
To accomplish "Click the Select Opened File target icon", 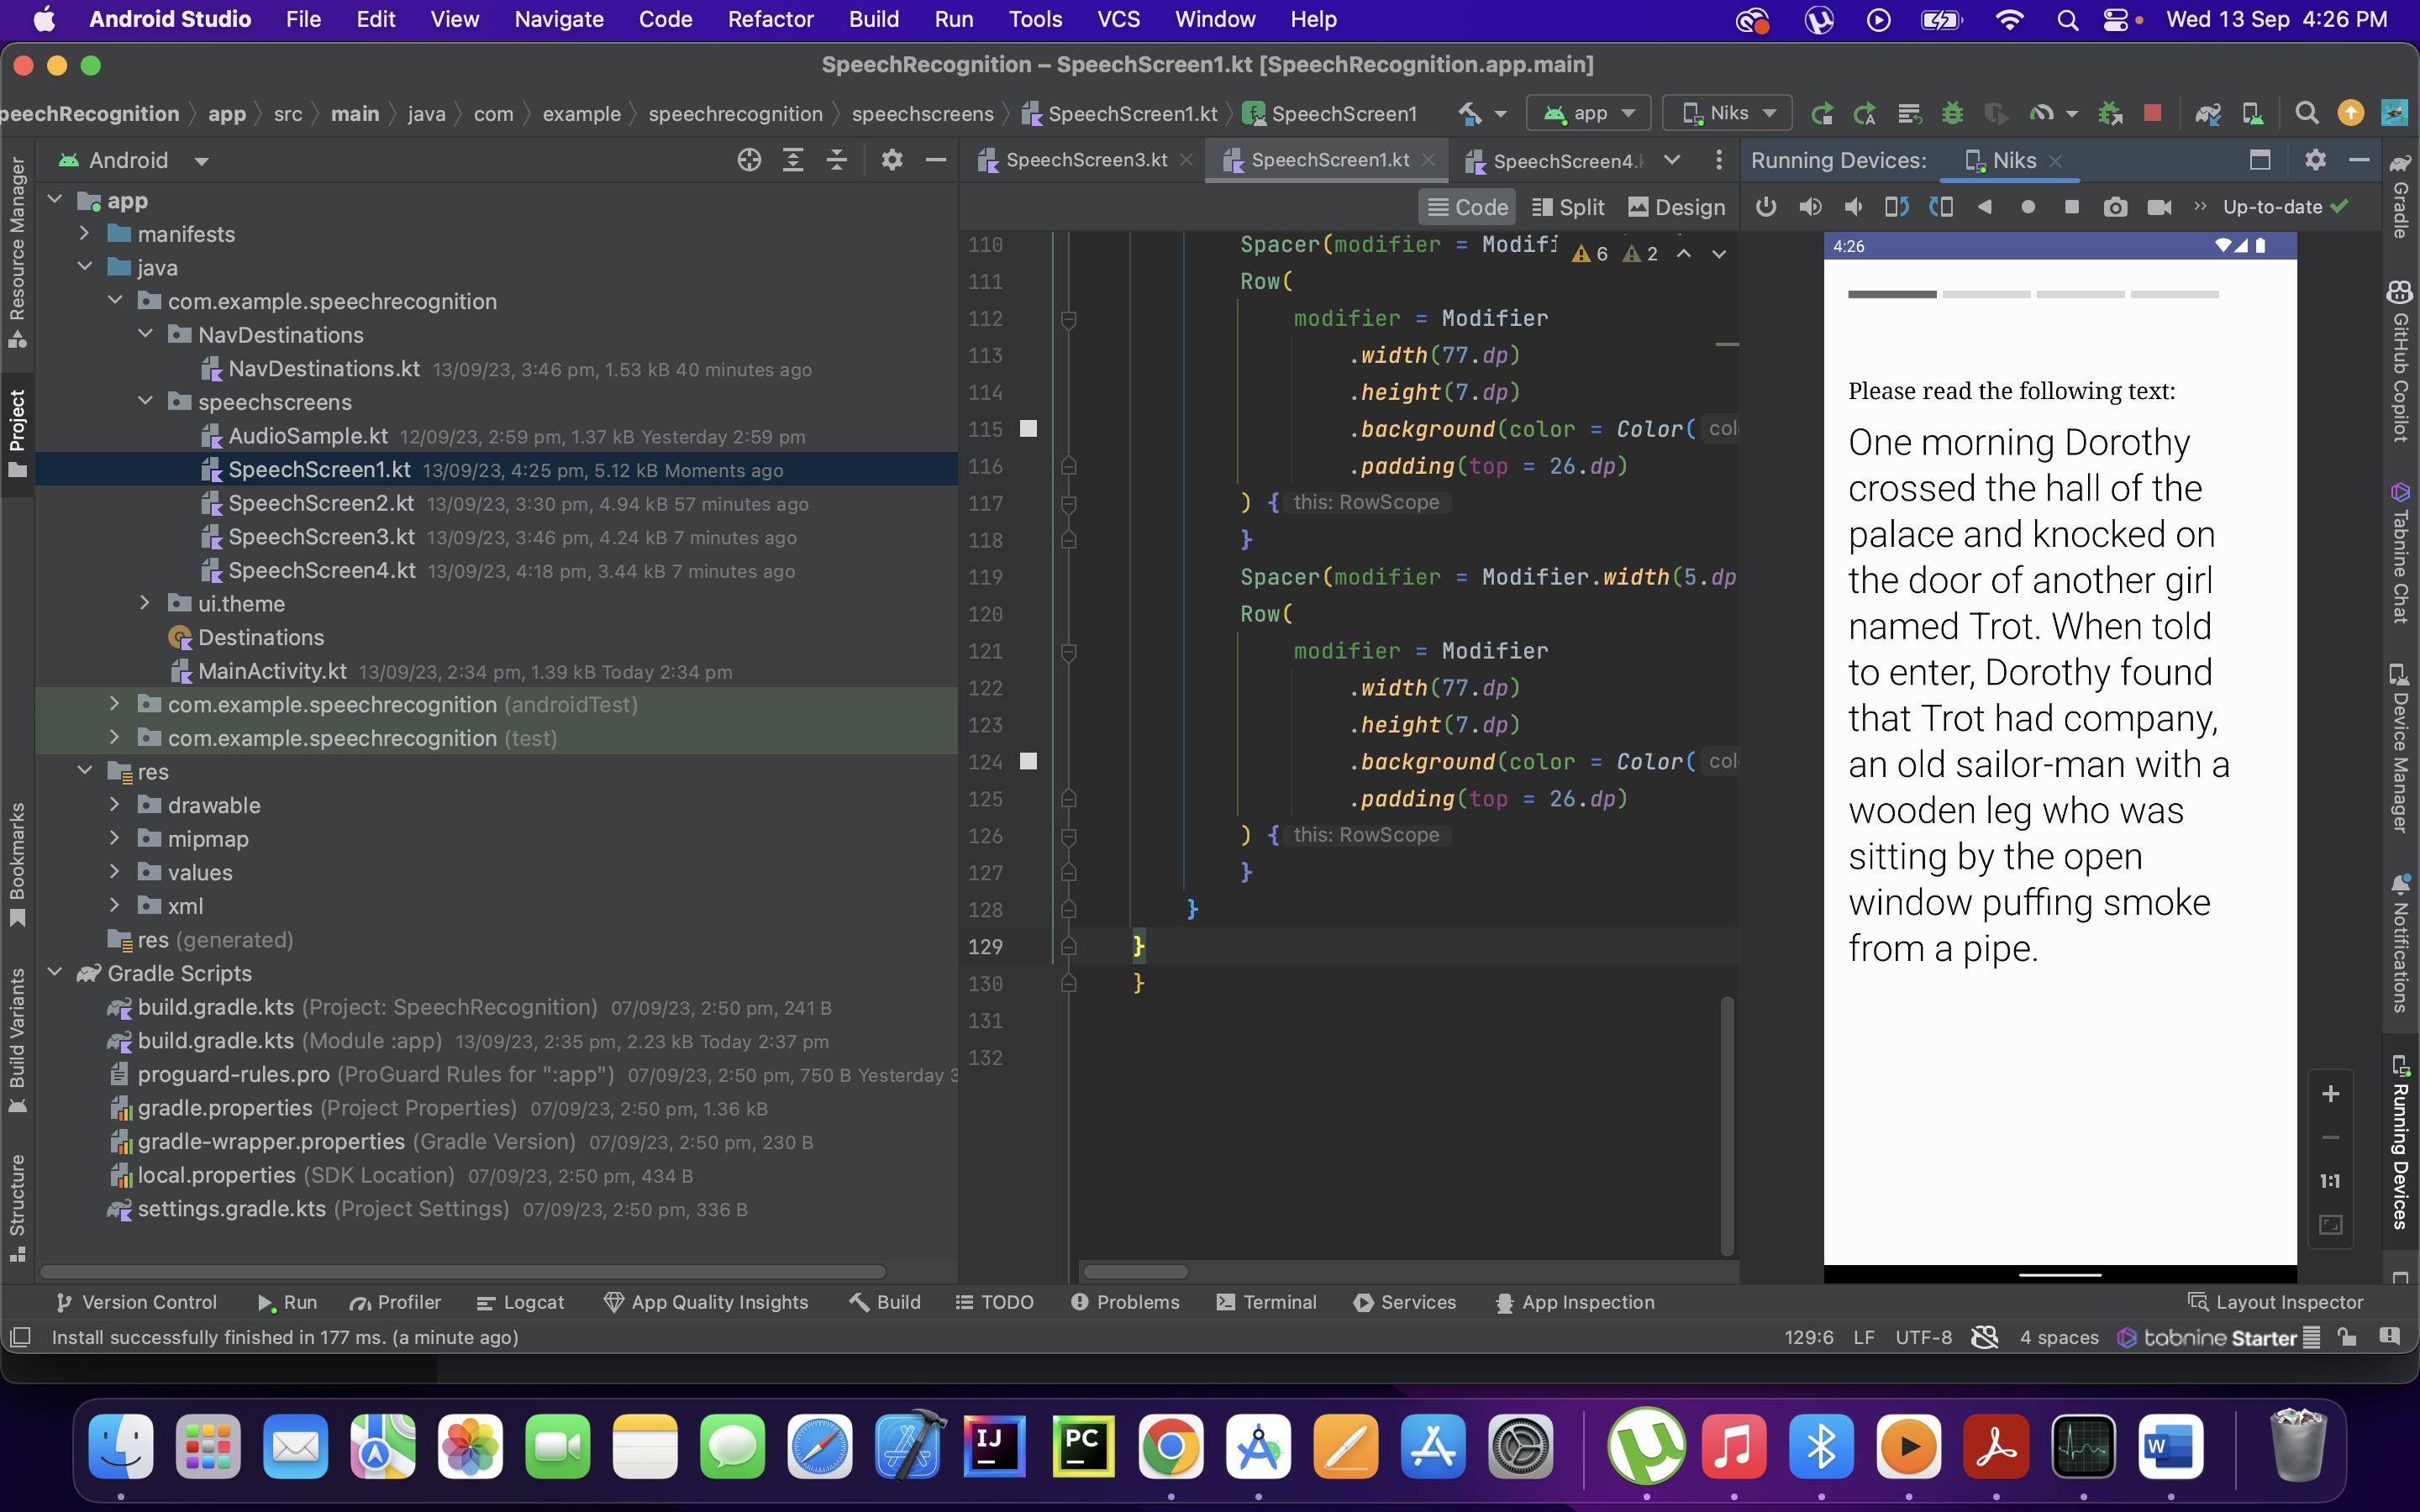I will tap(749, 160).
